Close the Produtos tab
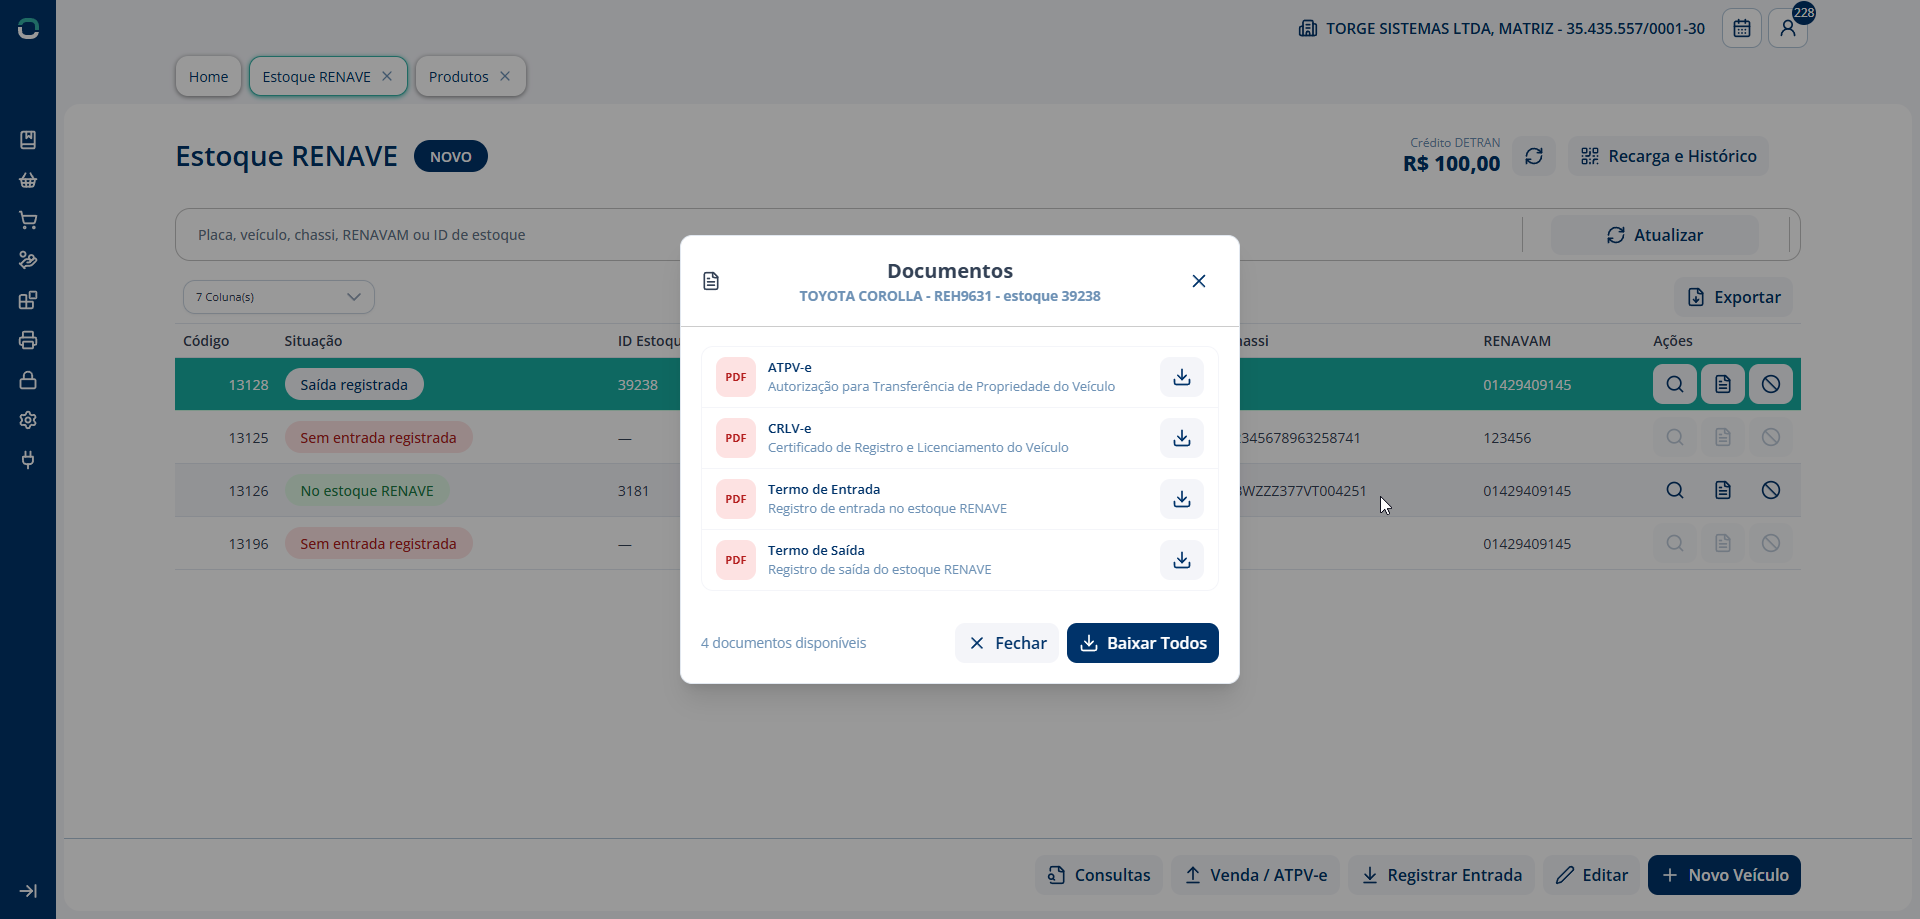The image size is (1920, 919). [505, 76]
